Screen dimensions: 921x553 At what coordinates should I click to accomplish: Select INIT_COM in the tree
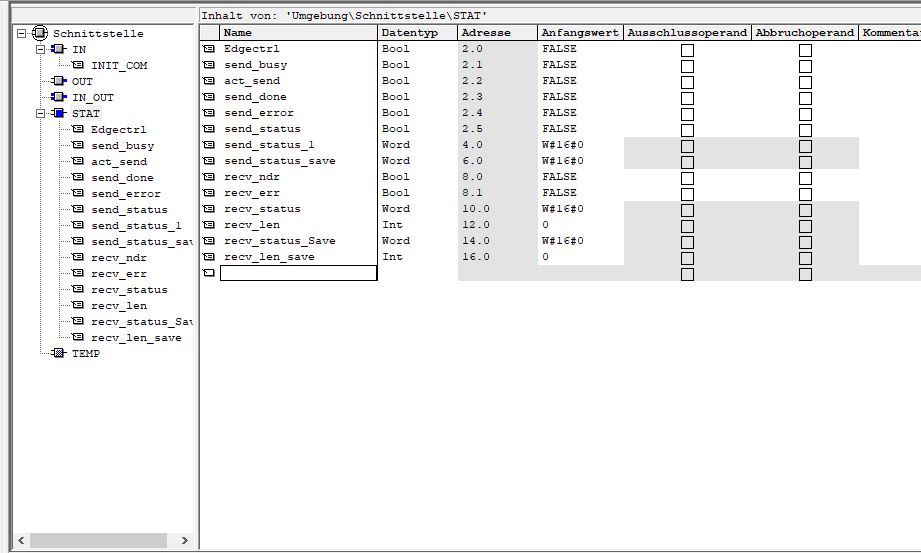118,65
